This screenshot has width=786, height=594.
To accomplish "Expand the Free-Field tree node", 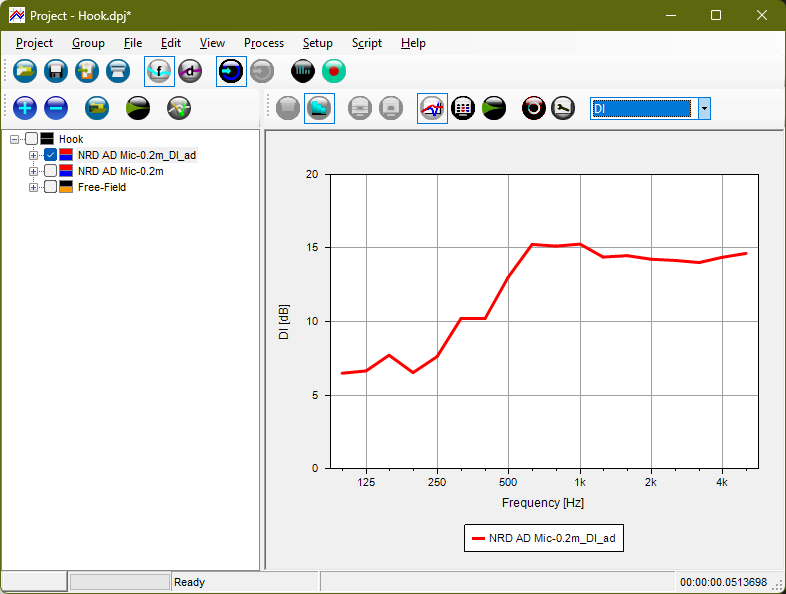I will point(33,187).
